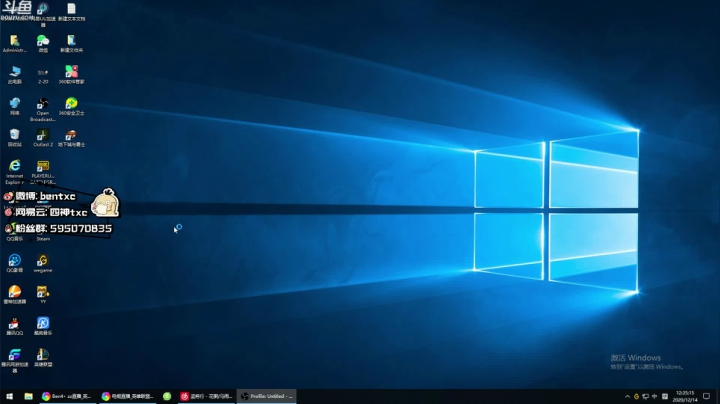
Task: Launch Dungeon Fighter (地下城与勇士) shortcut
Action: 71,138
